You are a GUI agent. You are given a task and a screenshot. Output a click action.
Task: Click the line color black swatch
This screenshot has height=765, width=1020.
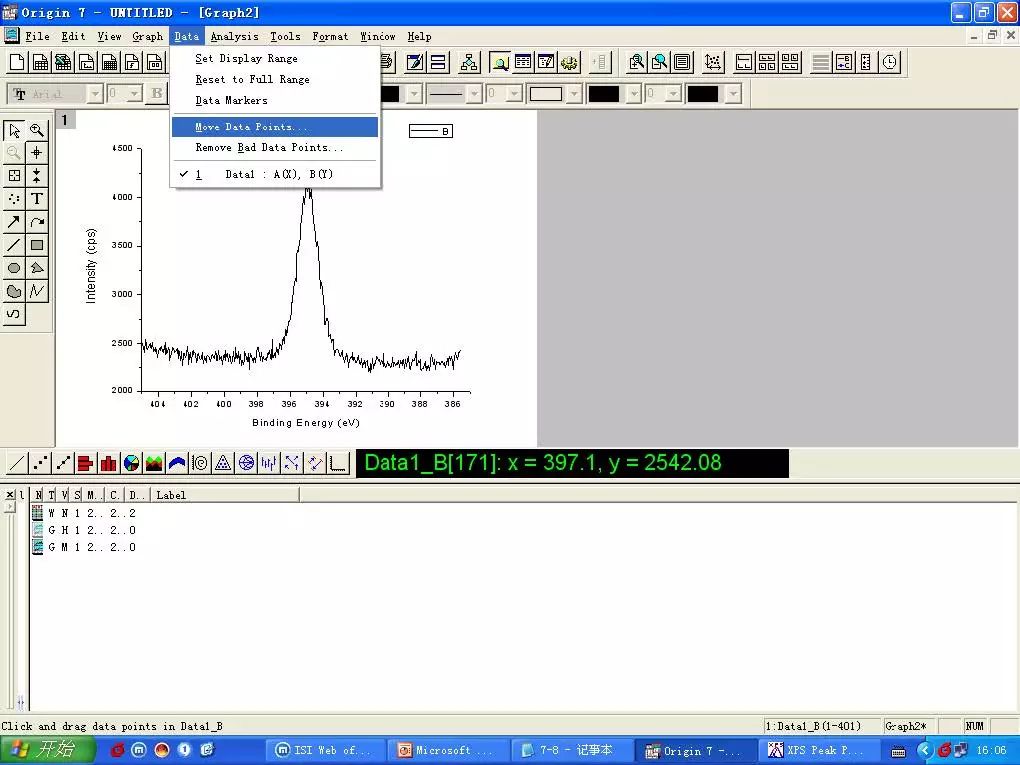[390, 94]
